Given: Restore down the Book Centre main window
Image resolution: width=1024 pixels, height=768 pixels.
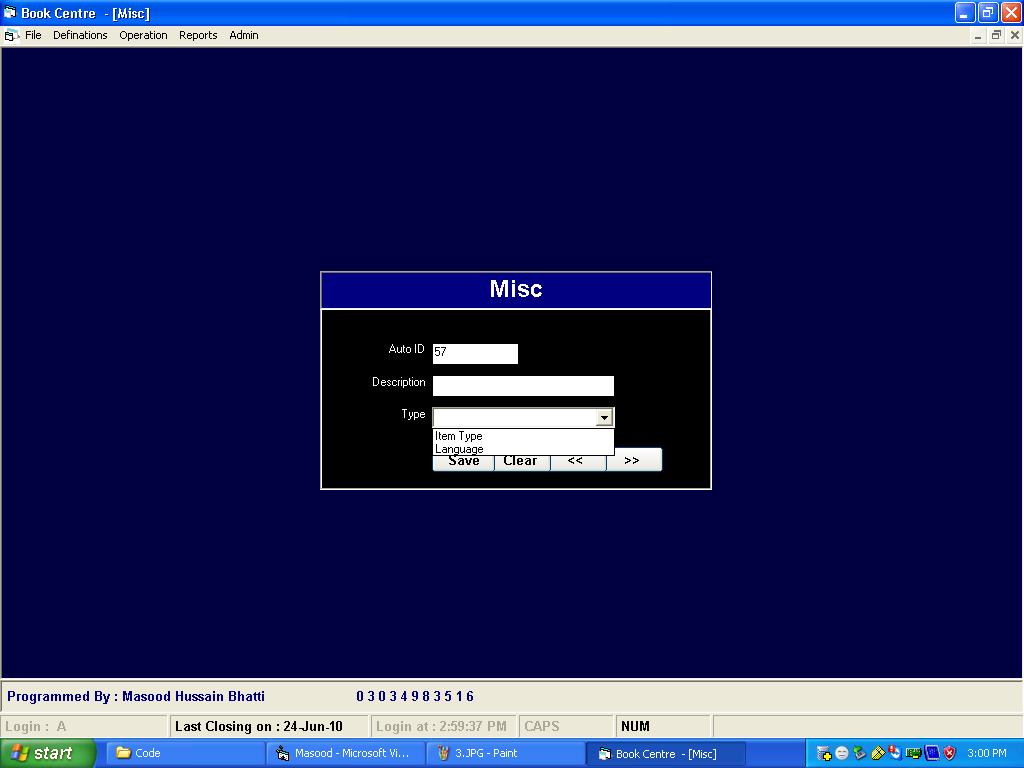Looking at the screenshot, I should click(x=987, y=12).
